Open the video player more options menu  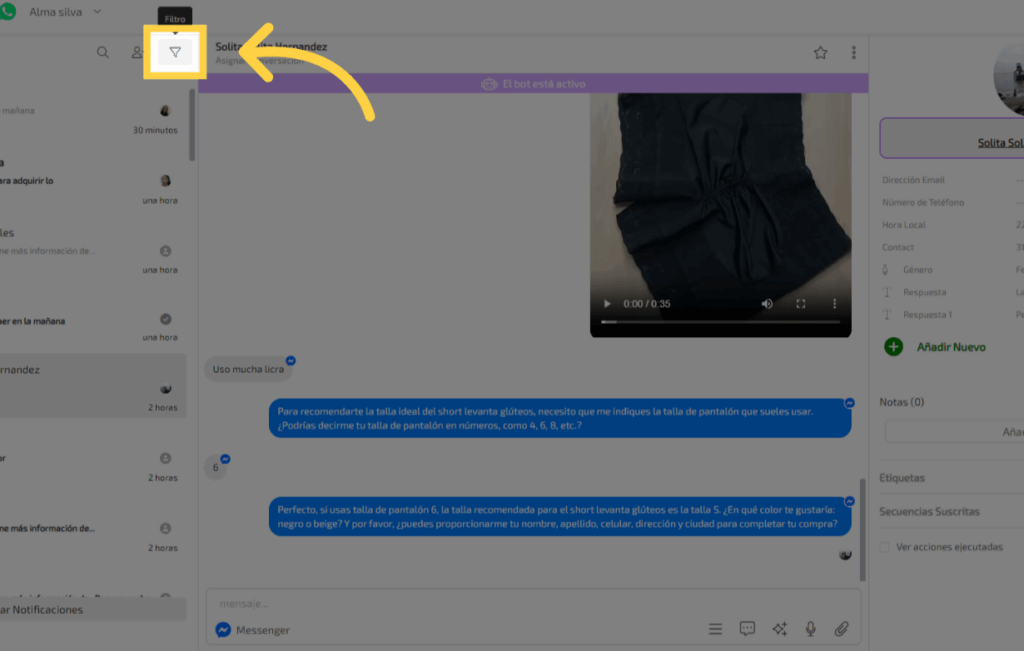(834, 303)
